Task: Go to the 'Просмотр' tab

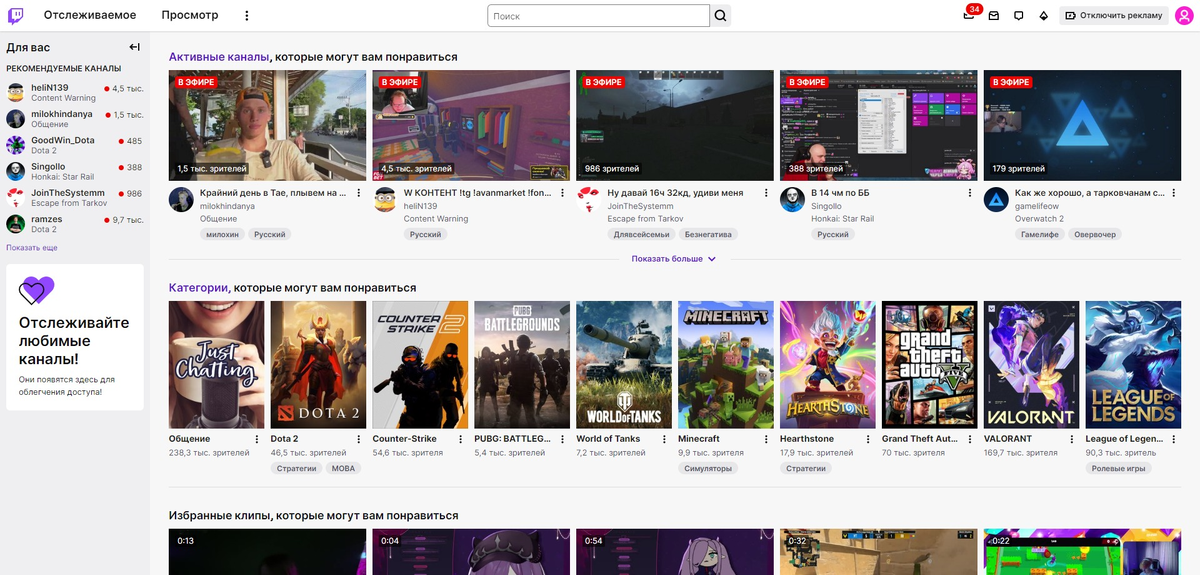Action: (190, 16)
